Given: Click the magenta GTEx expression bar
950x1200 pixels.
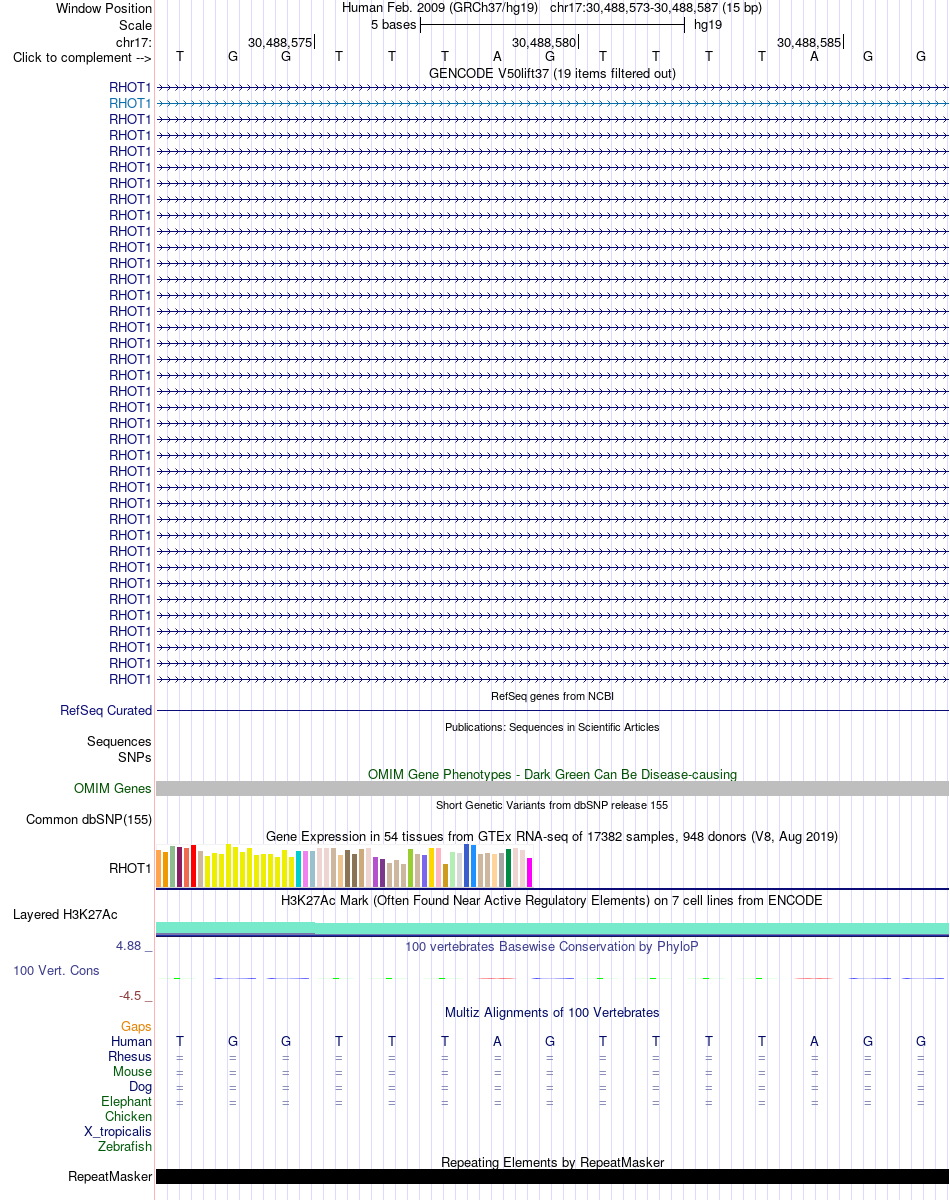Looking at the screenshot, I should (x=529, y=872).
